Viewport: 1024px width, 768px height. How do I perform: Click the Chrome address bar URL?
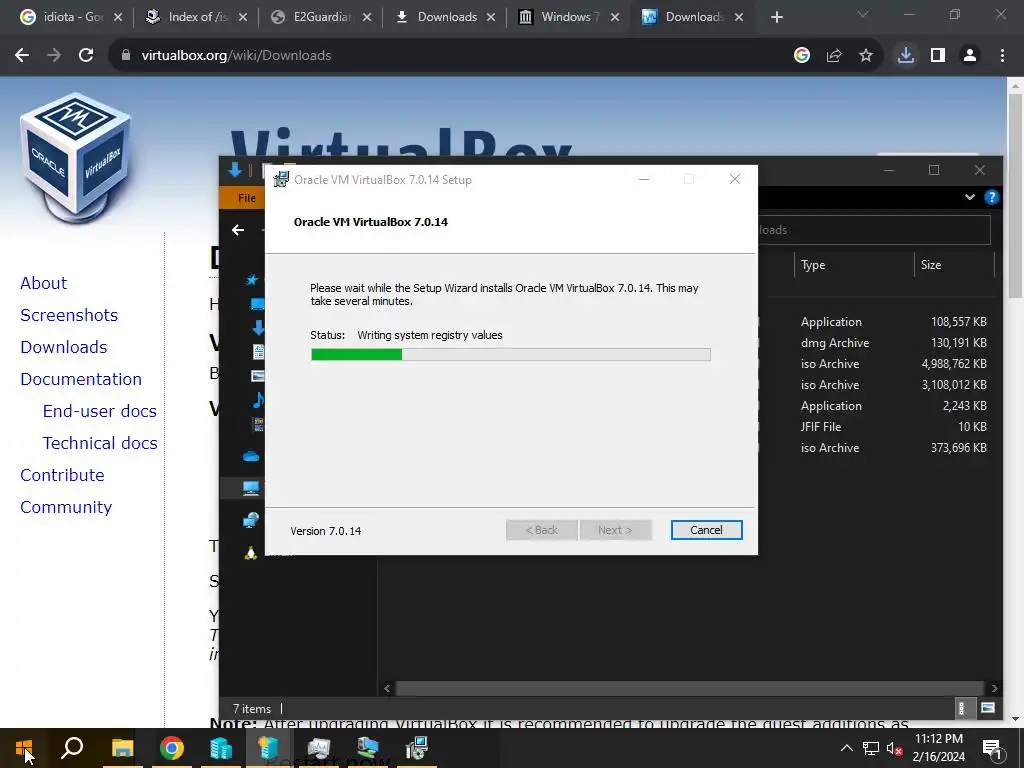(x=236, y=56)
